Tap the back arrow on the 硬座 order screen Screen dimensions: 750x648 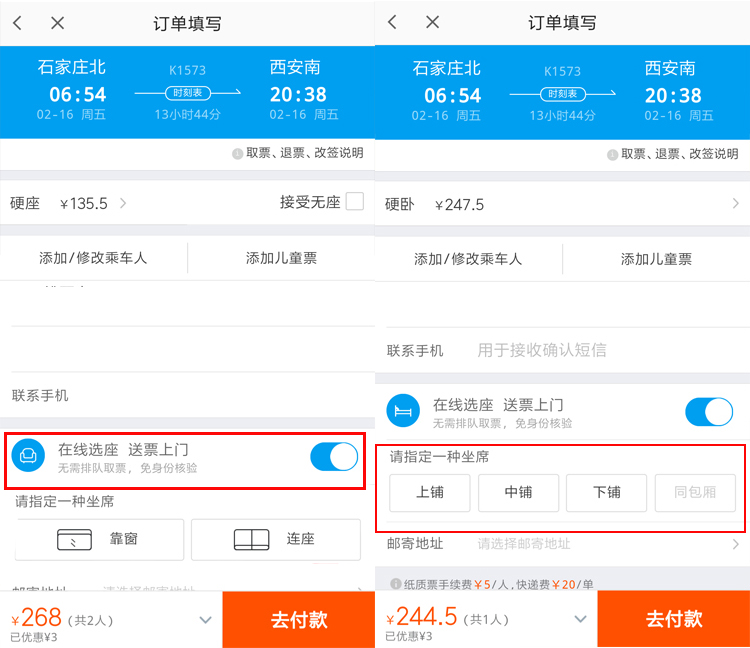click(18, 23)
